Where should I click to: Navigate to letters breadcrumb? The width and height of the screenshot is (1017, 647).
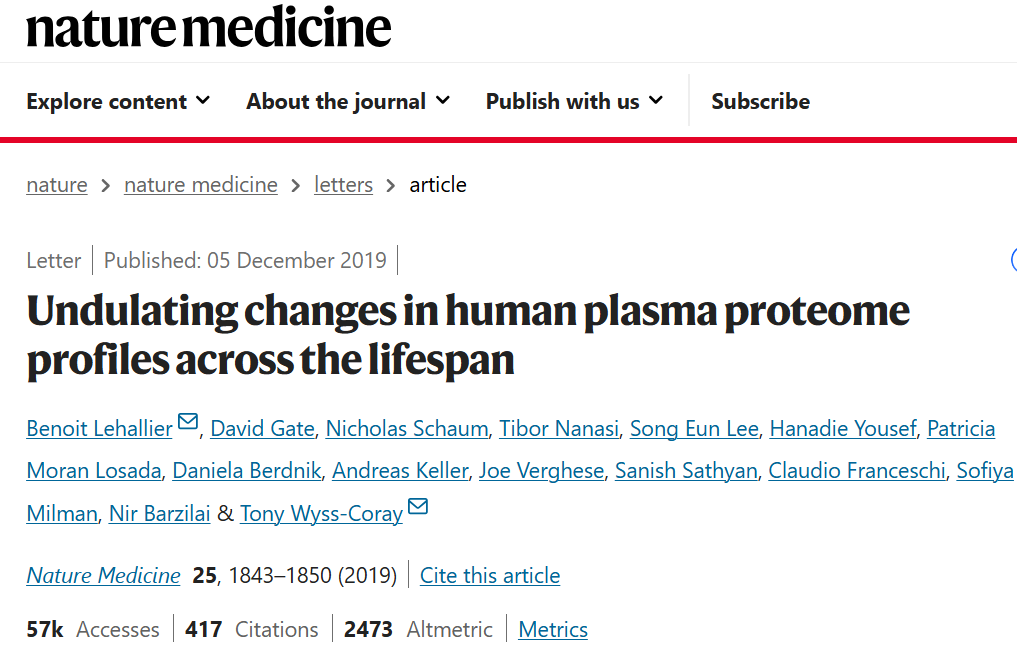click(x=343, y=185)
